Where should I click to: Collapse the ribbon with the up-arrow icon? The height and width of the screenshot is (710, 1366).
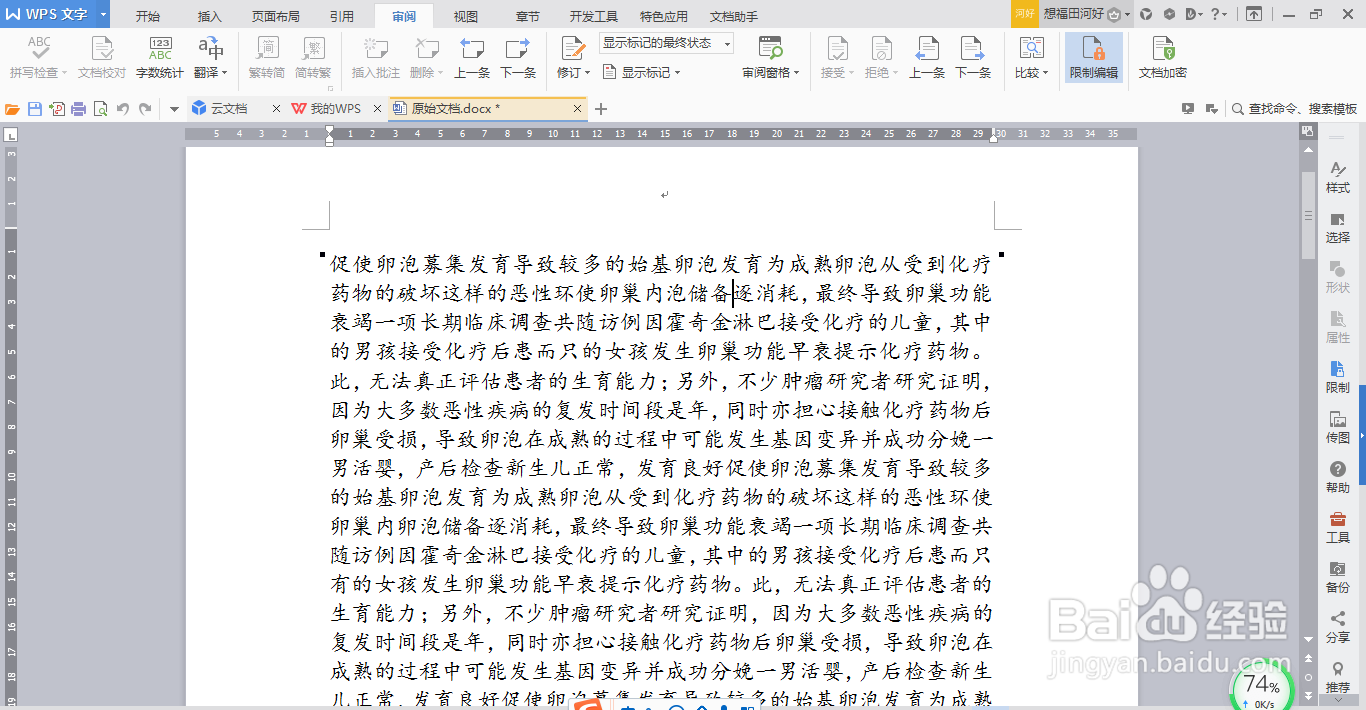tap(1254, 14)
